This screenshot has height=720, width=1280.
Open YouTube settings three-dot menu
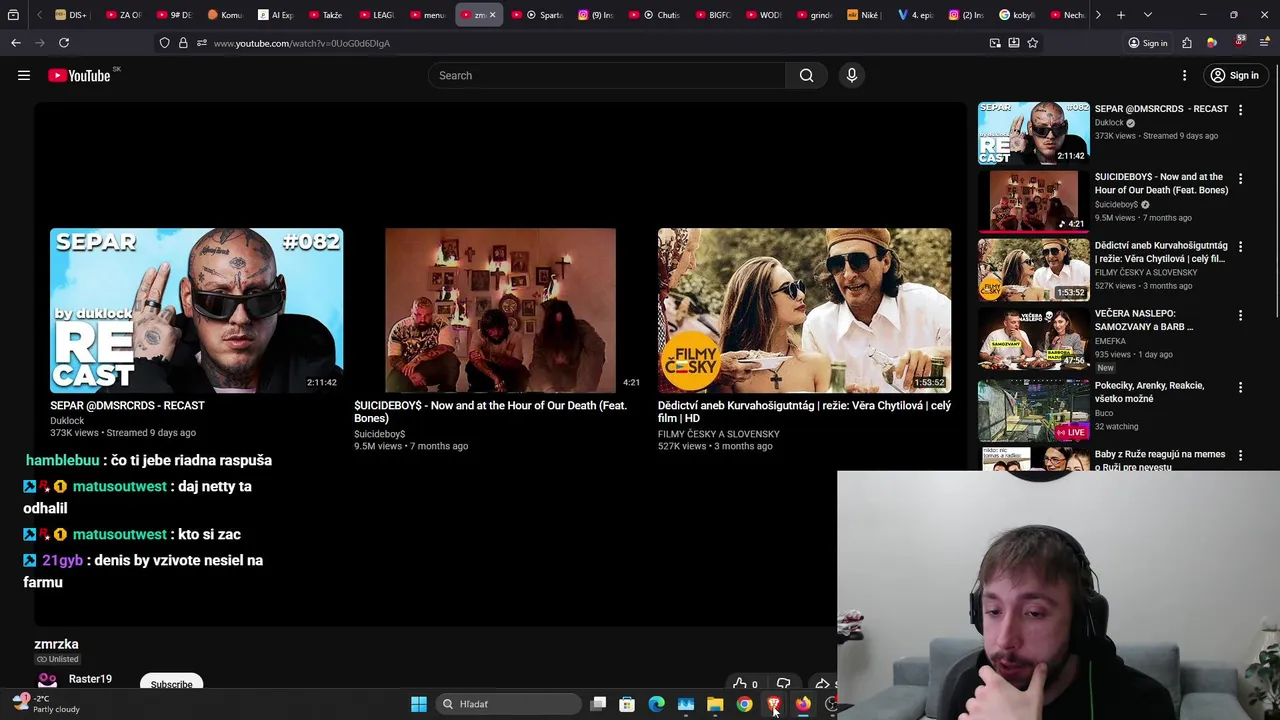coord(1184,75)
